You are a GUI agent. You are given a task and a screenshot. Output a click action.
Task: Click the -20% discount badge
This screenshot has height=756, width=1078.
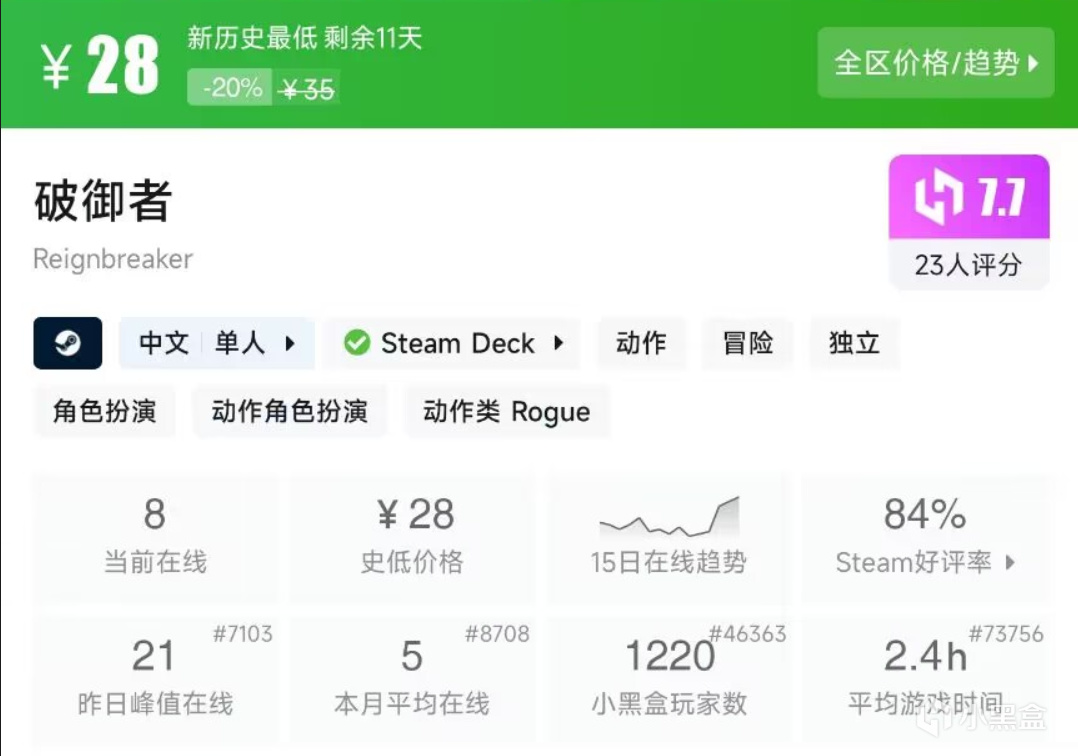[229, 88]
